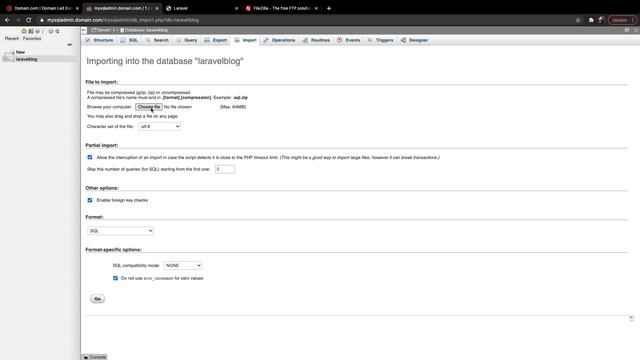This screenshot has width=640, height=360.
Task: Select laravelblog in the database tree
Action: coord(27,59)
